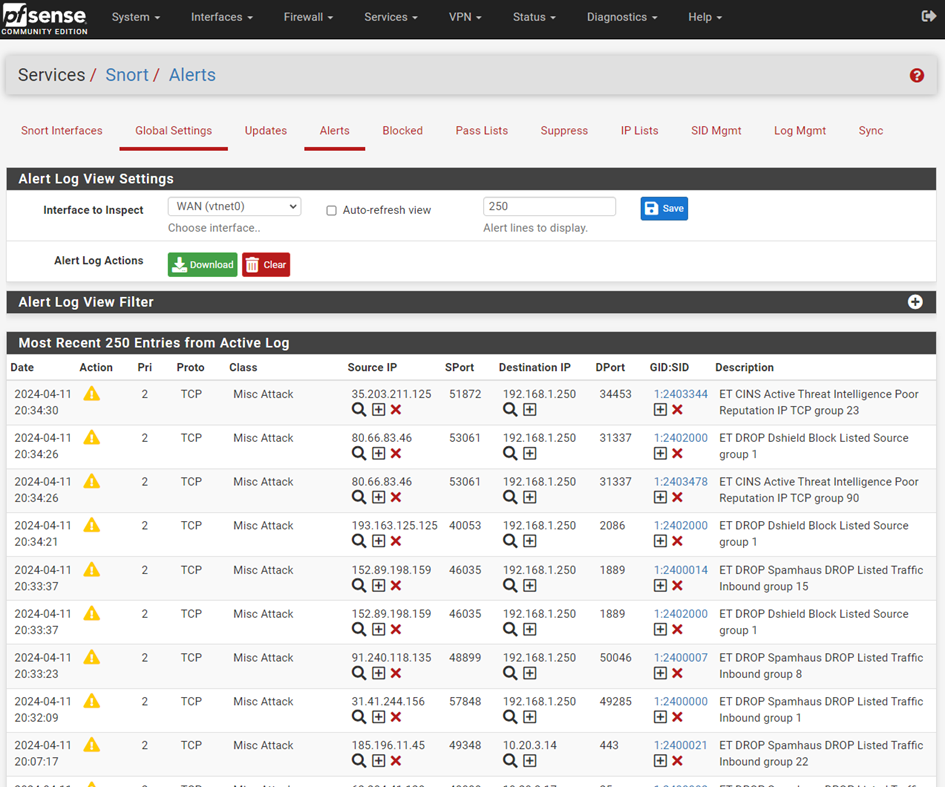The width and height of the screenshot is (945, 787).
Task: Disable rule 1:2403344 with the red X
Action: click(677, 410)
